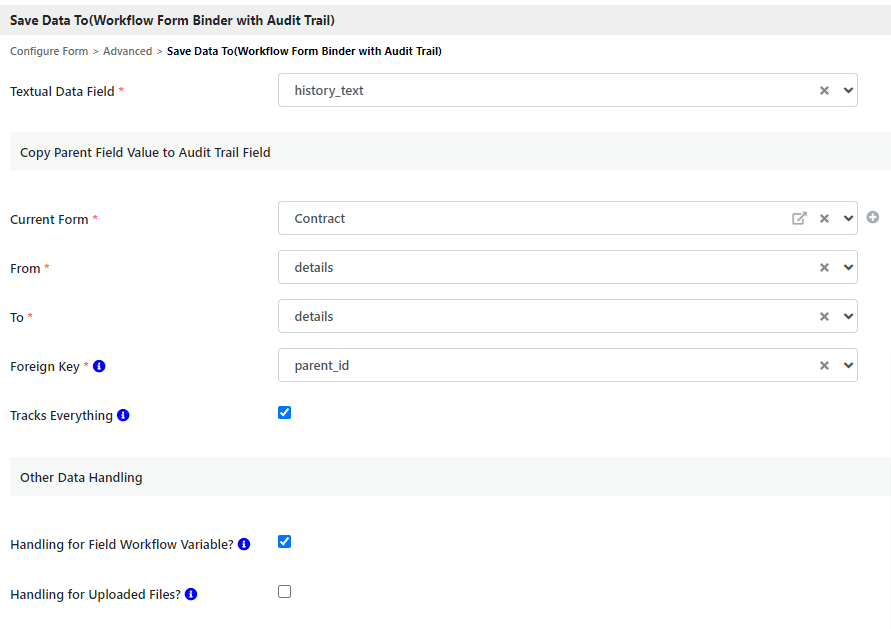Navigate to Advanced breadcrumb link
The image size is (891, 629).
click(127, 51)
